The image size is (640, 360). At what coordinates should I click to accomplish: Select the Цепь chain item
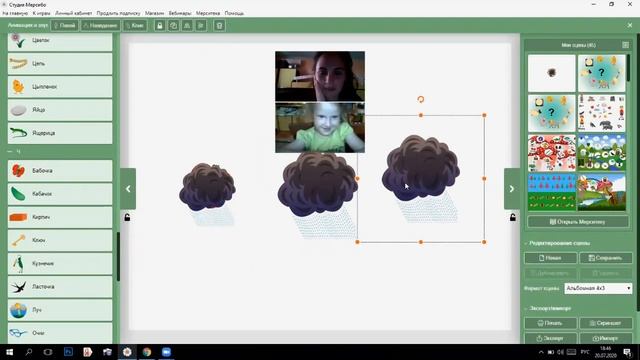[60, 64]
